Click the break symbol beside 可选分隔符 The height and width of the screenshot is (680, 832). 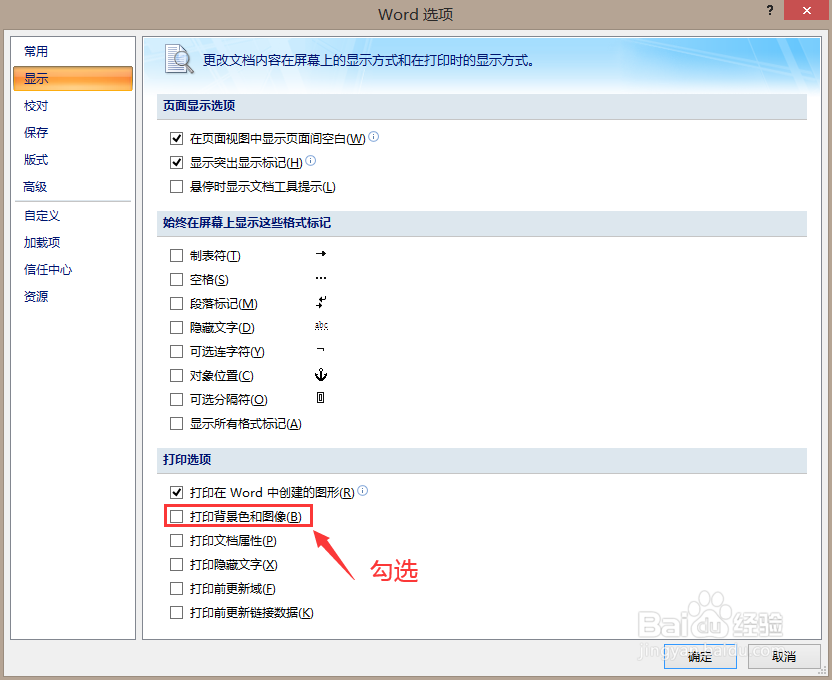coord(320,398)
